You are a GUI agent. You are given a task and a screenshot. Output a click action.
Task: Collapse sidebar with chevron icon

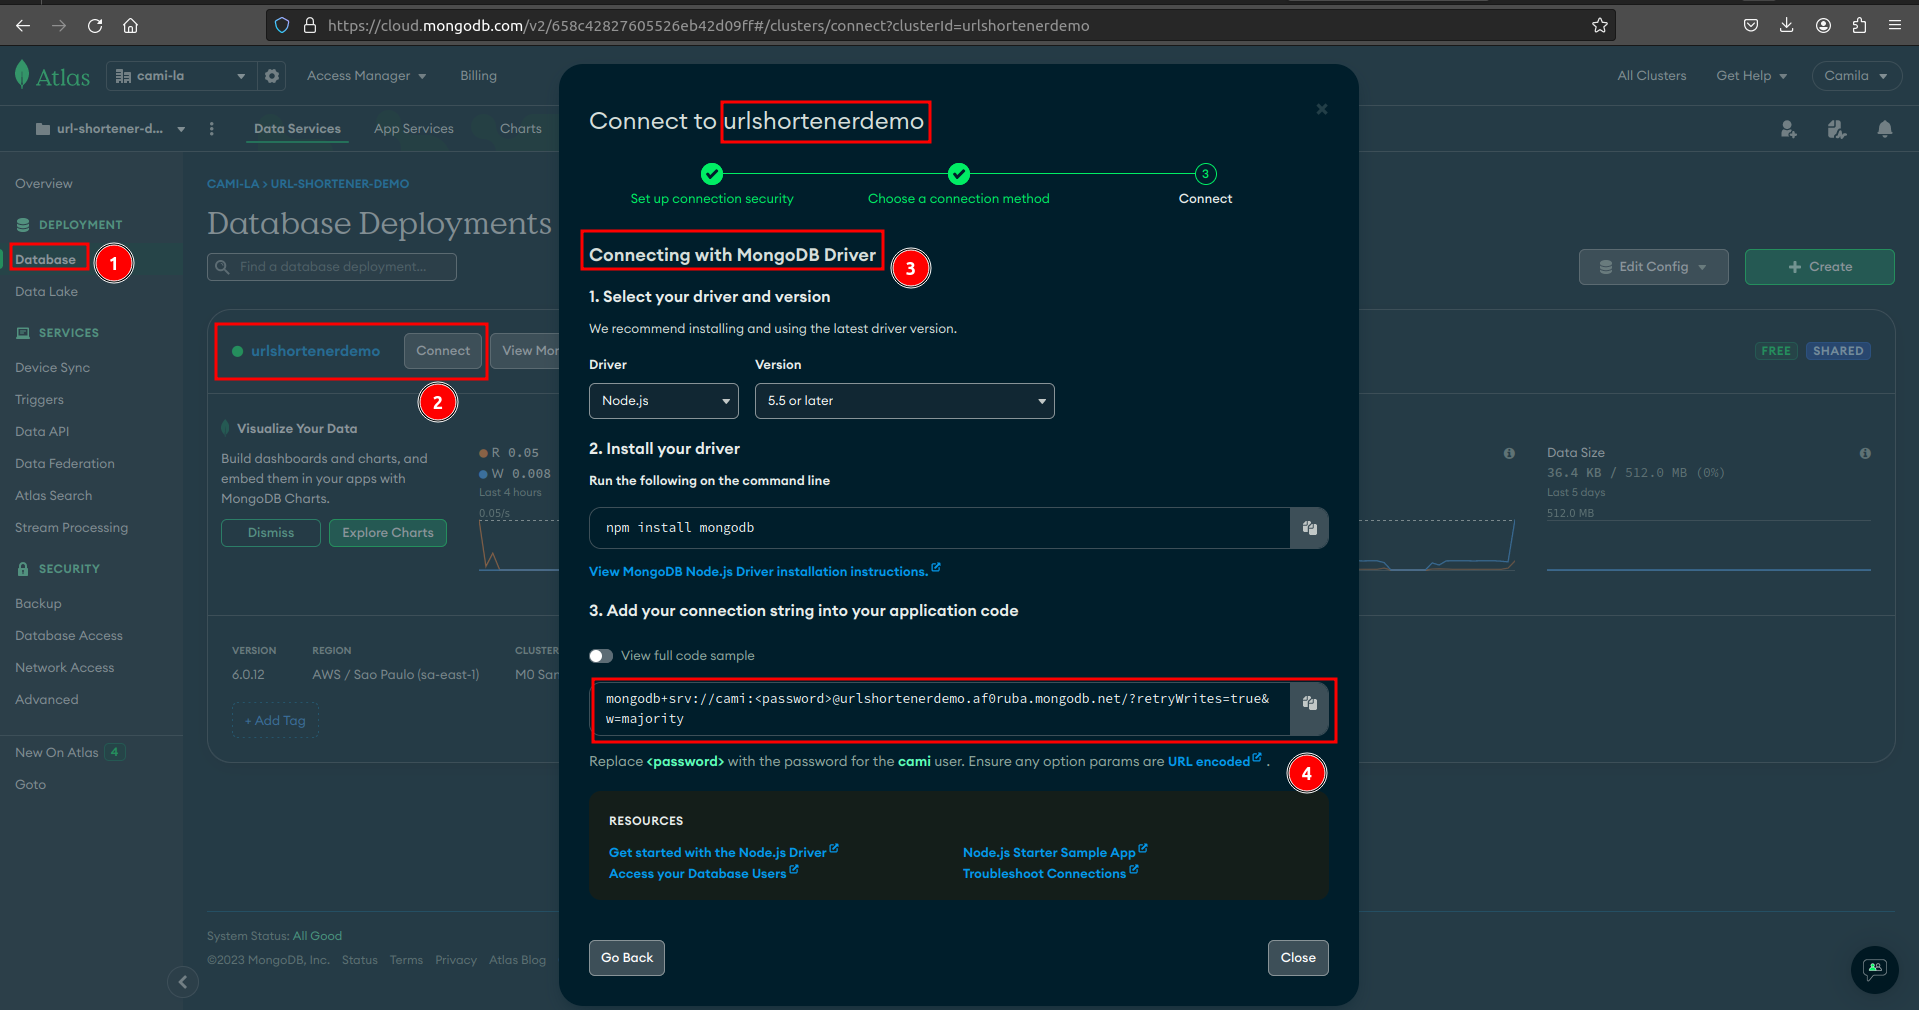(182, 982)
